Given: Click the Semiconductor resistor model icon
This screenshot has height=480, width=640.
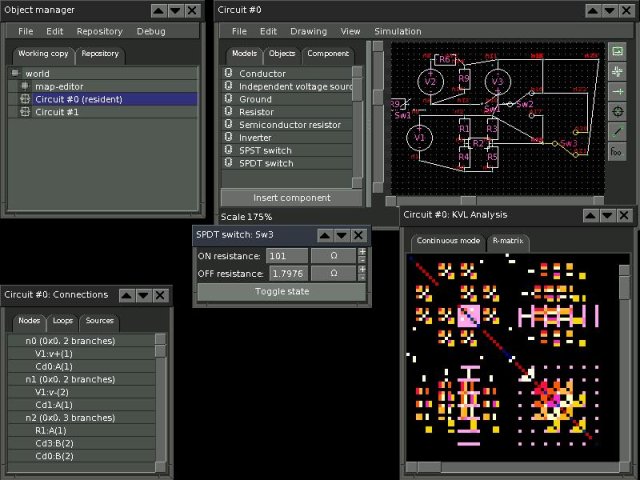Looking at the screenshot, I should point(229,124).
